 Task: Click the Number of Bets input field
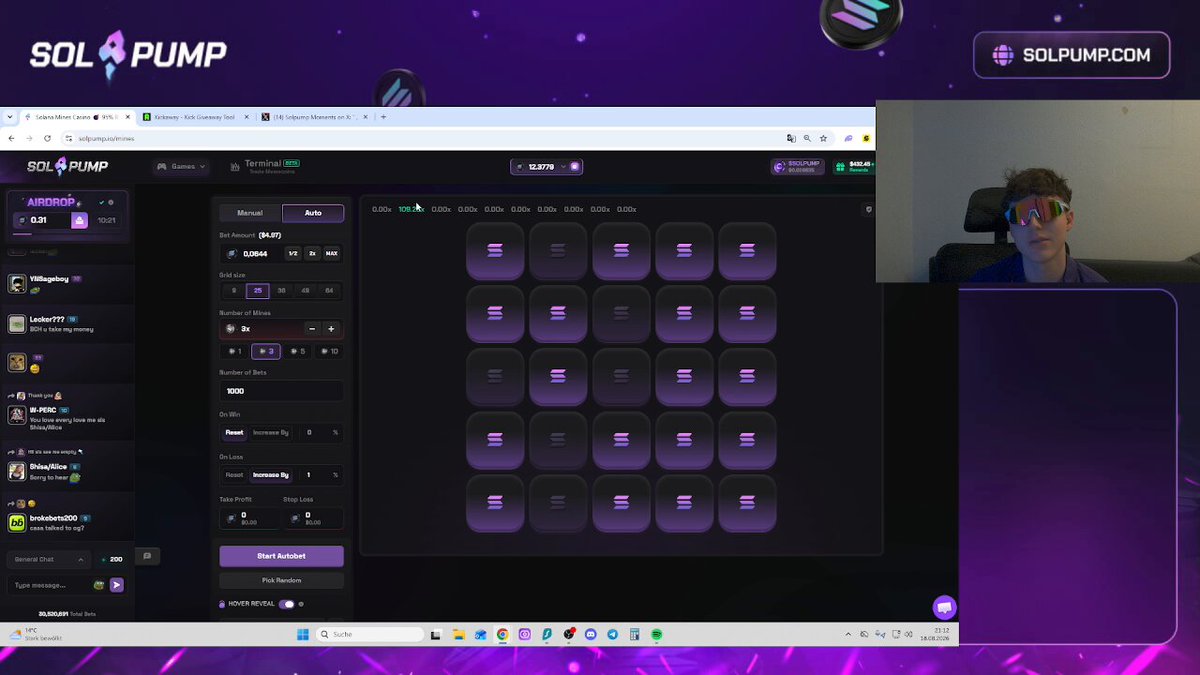[x=281, y=391]
